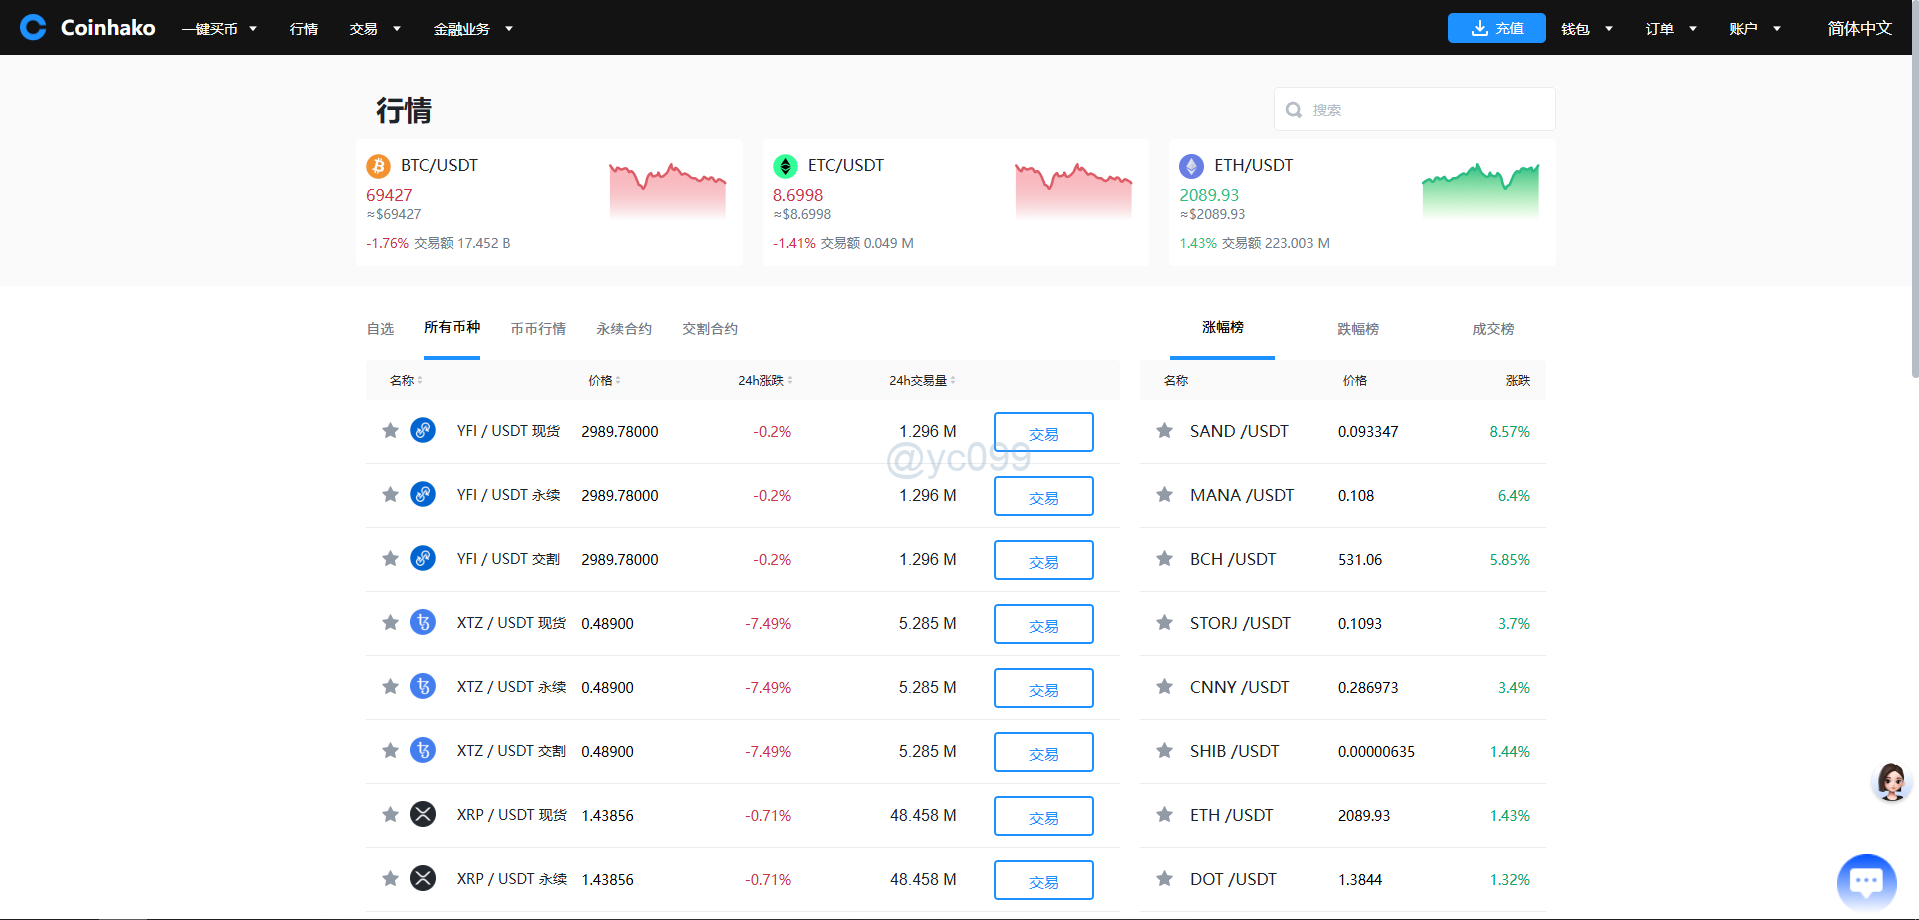Click the XRP coin icon for XRP/USDT 现货

click(423, 815)
